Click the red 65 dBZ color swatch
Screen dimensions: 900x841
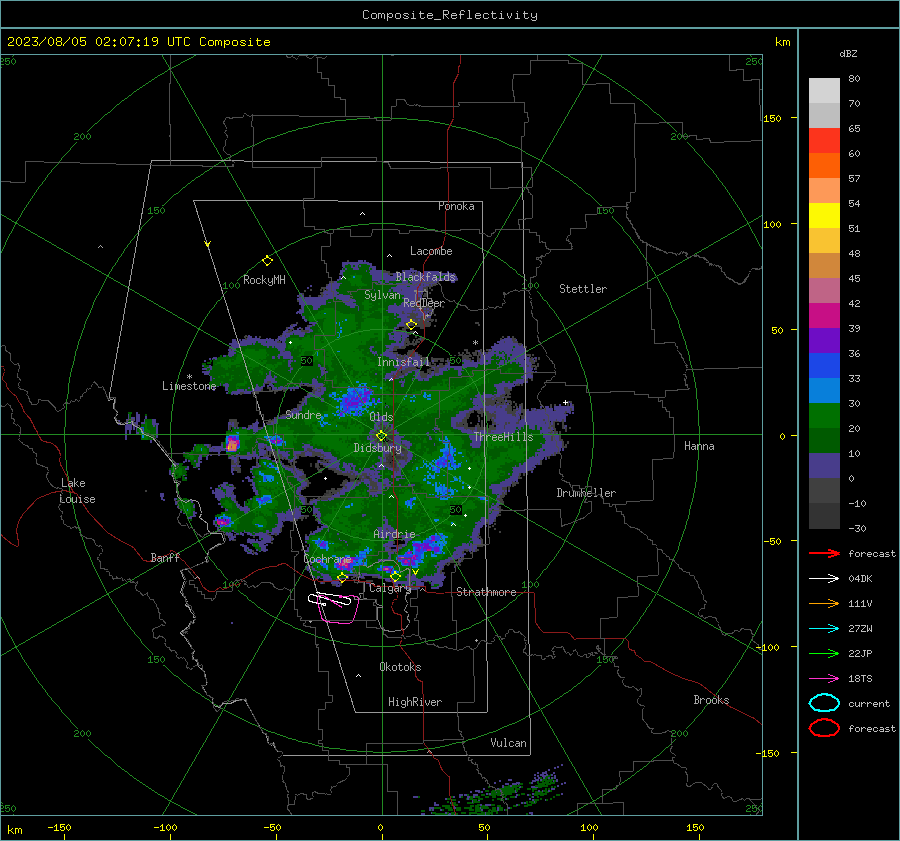pos(824,140)
